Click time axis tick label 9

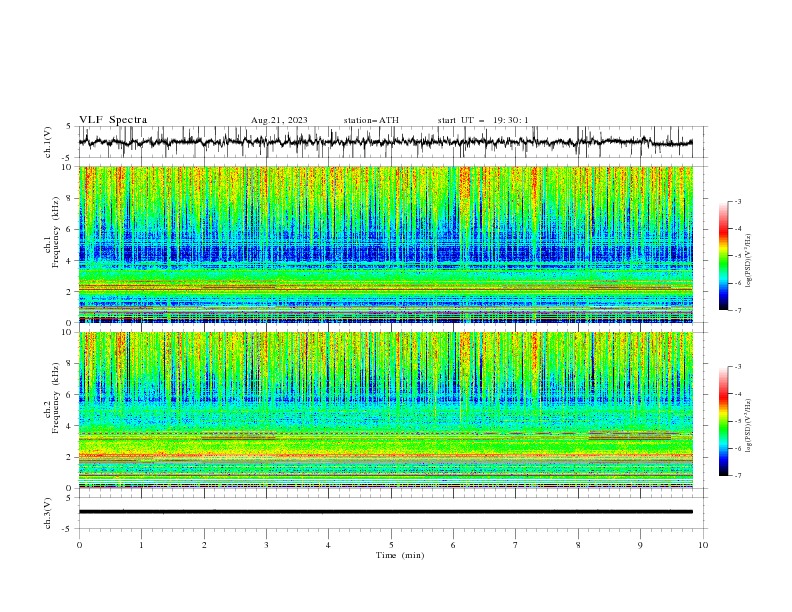pos(640,545)
